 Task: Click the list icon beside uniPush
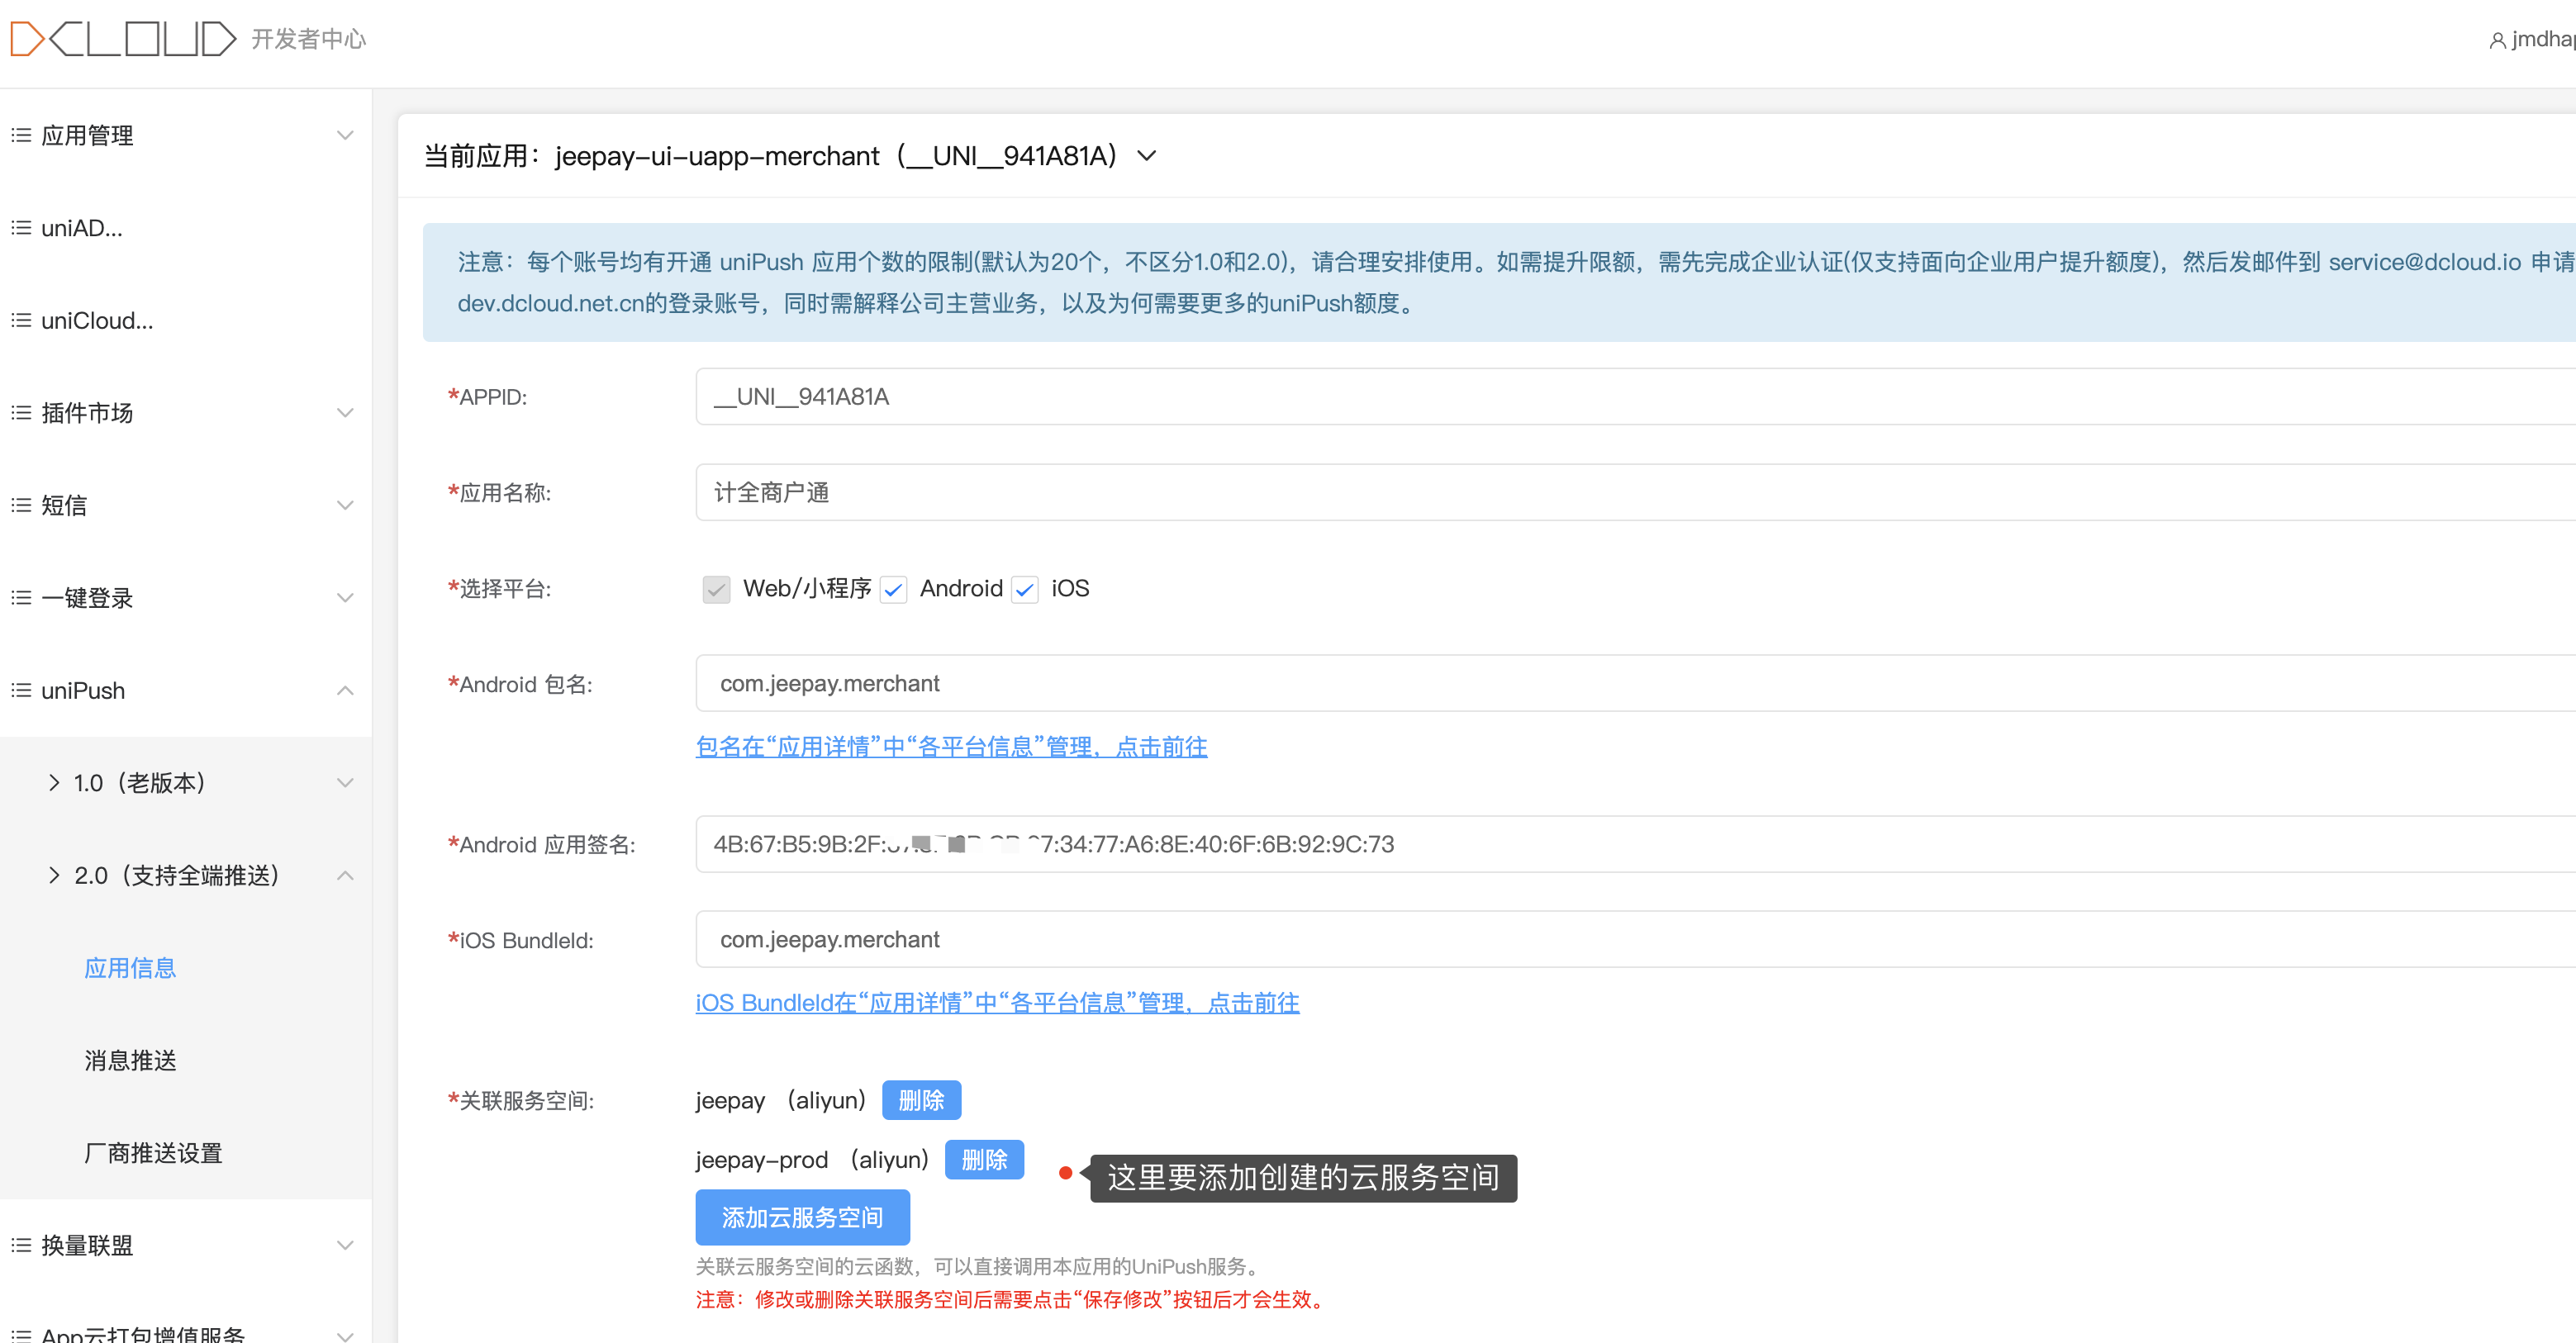coord(21,690)
